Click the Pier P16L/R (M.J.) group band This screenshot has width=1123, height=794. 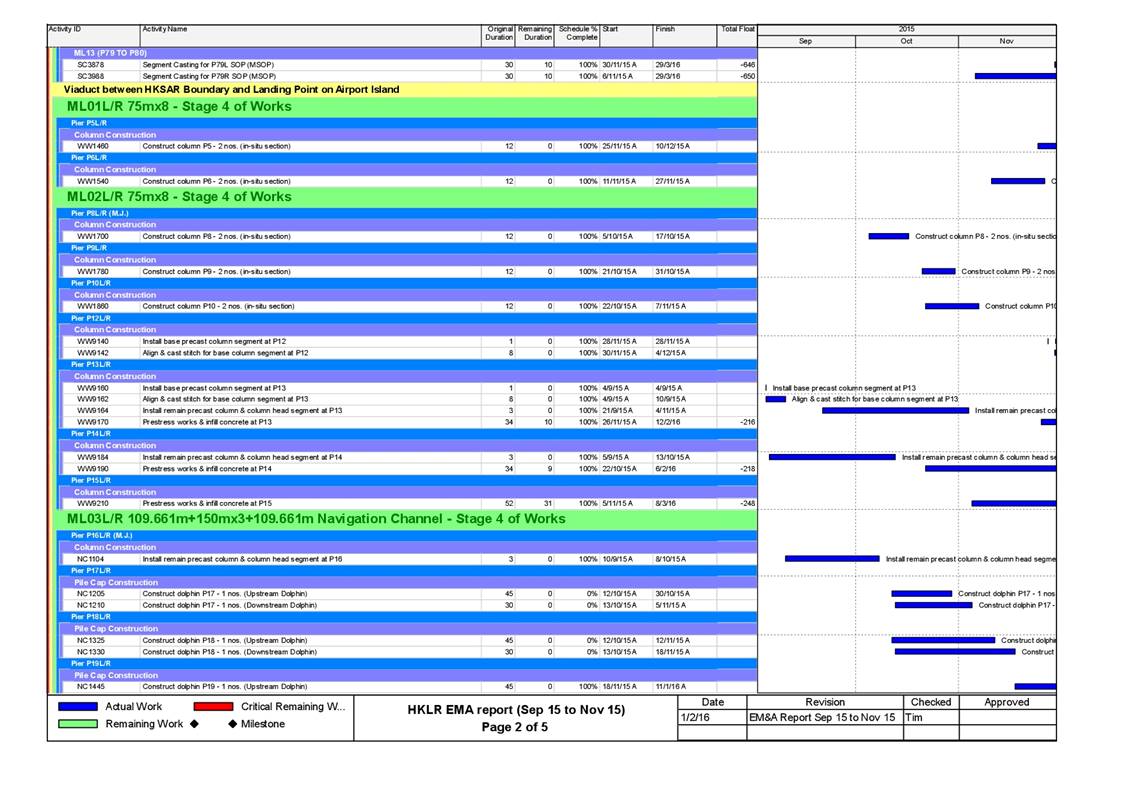(x=407, y=536)
